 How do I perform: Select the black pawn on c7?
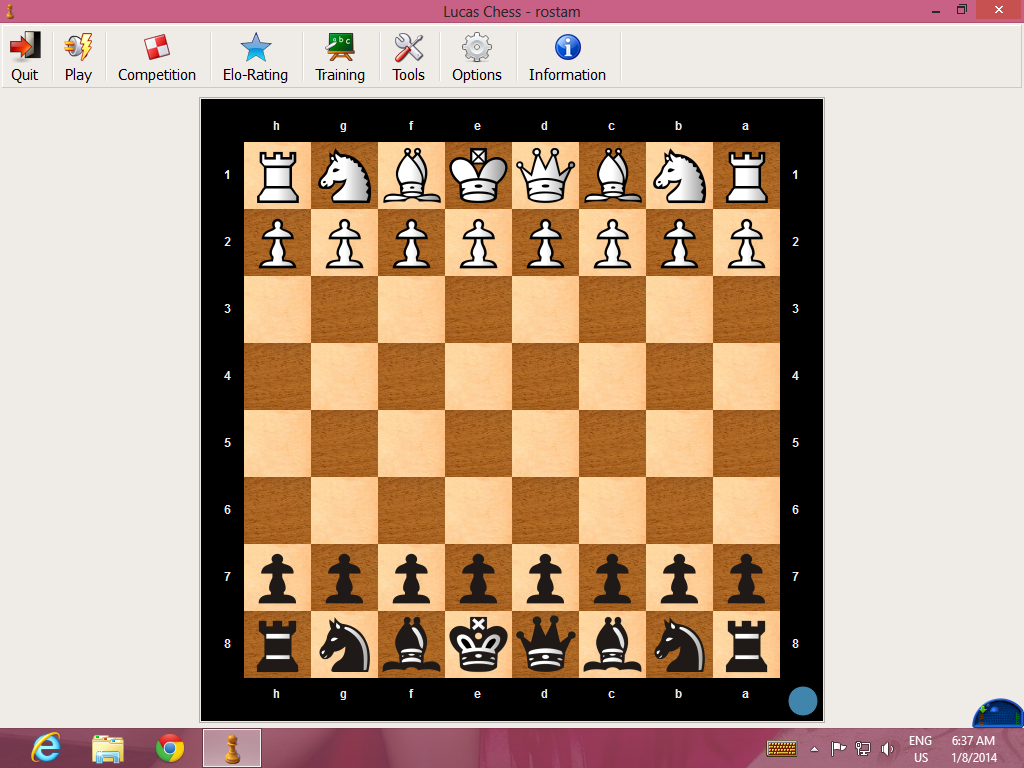coord(613,578)
